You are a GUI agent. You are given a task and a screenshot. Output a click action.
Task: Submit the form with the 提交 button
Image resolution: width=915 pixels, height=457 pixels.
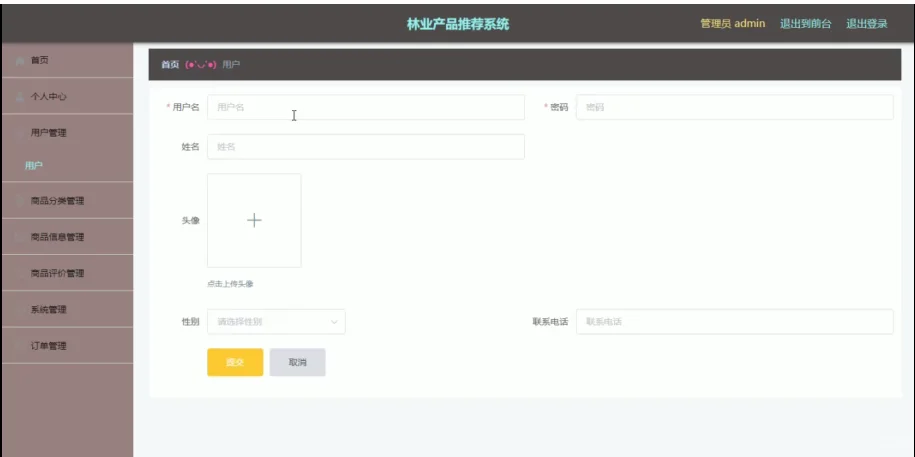click(235, 362)
